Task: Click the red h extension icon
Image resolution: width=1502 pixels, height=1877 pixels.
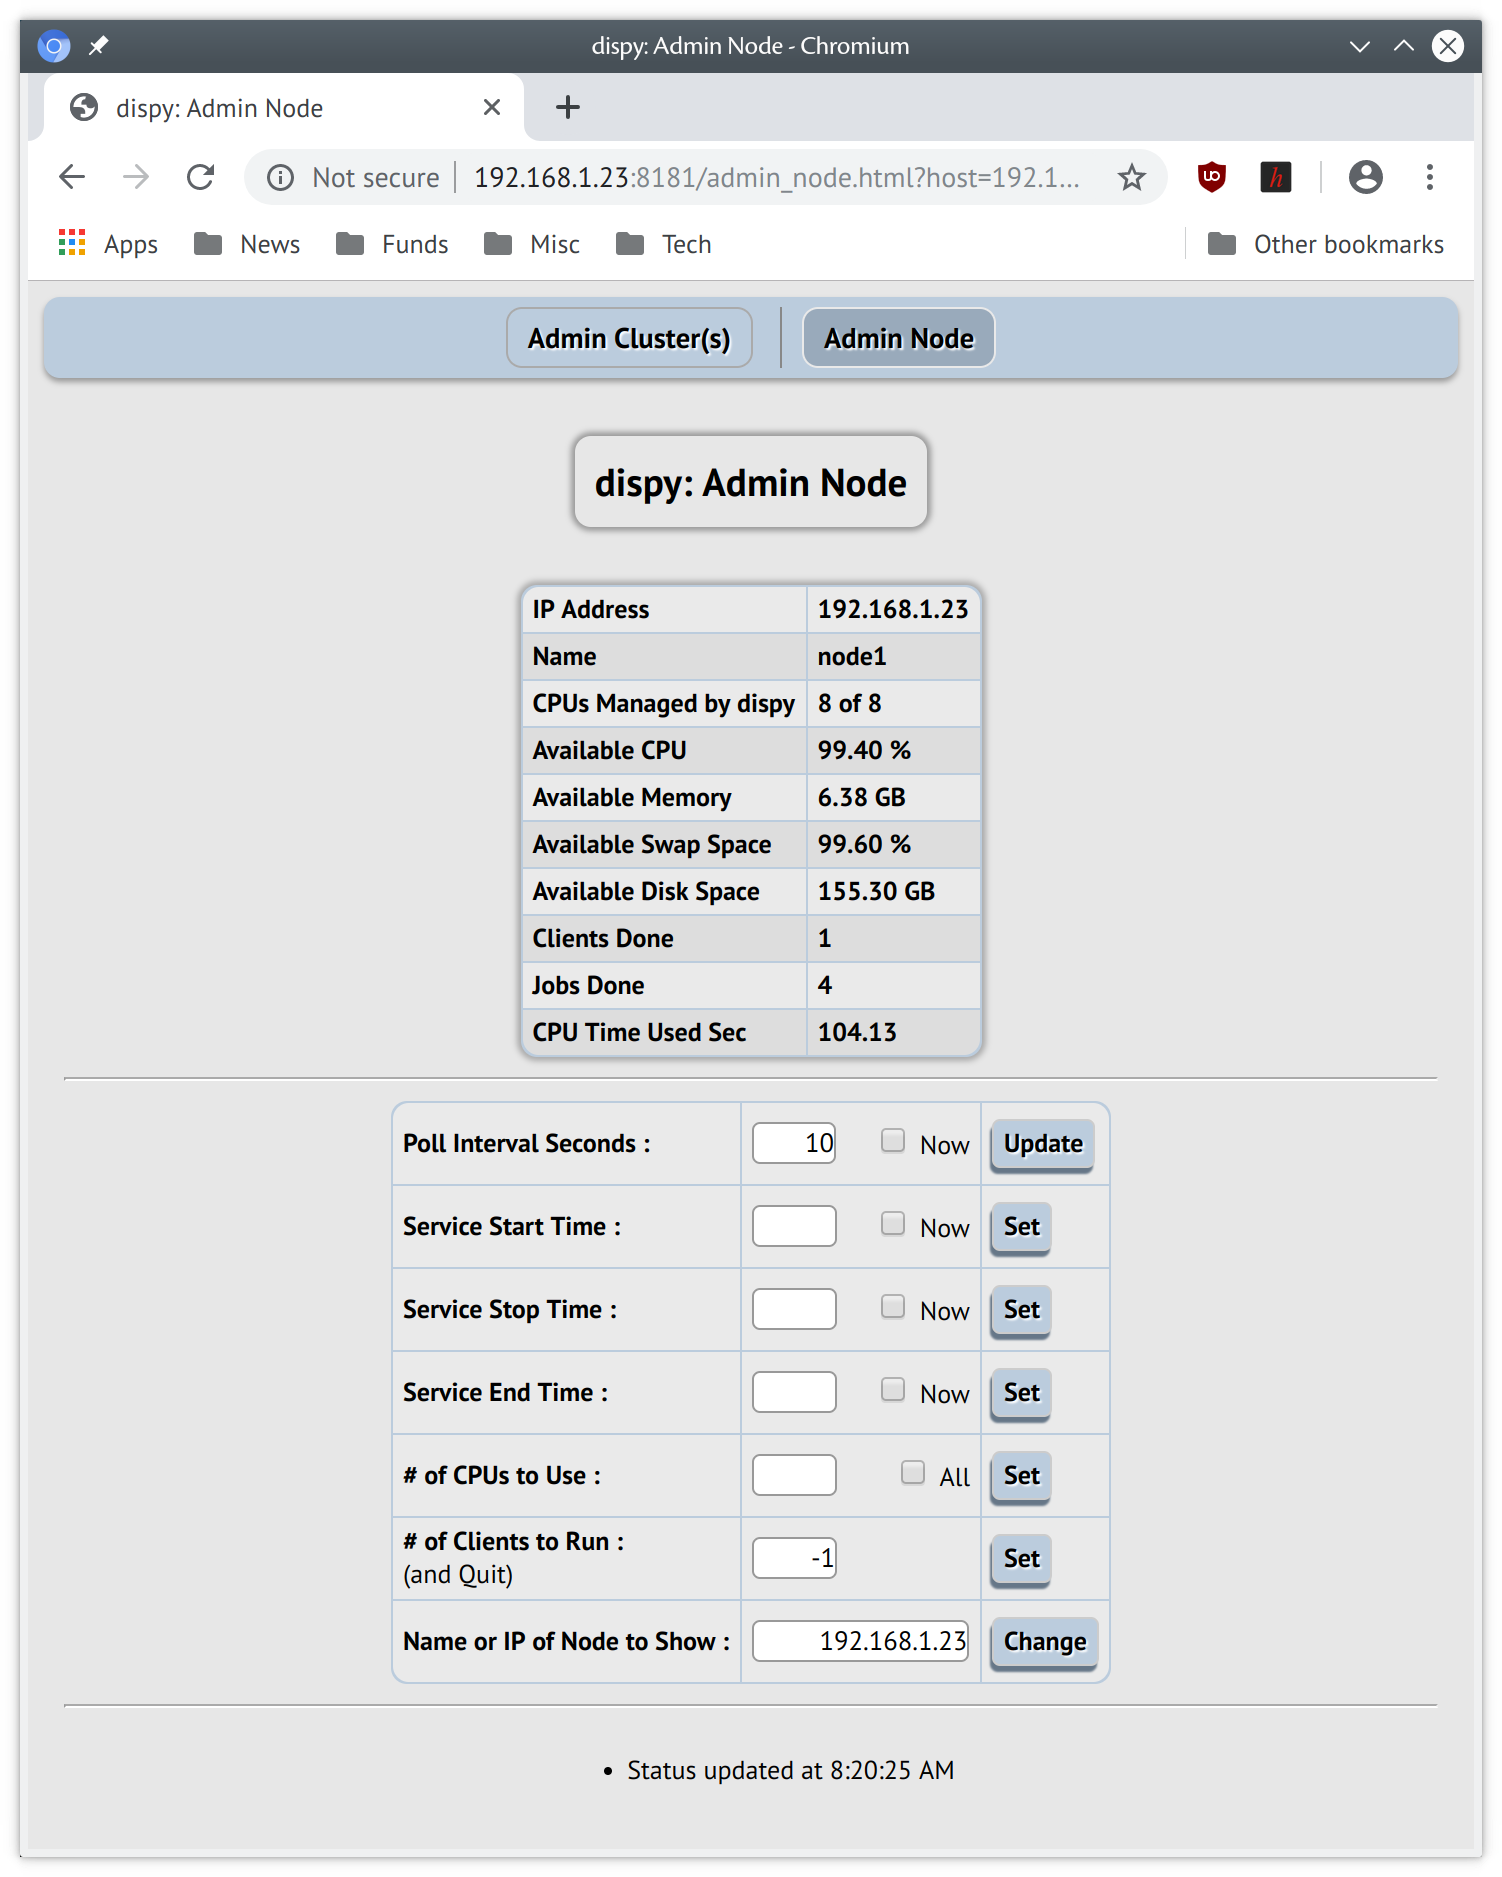Action: pyautogui.click(x=1275, y=177)
